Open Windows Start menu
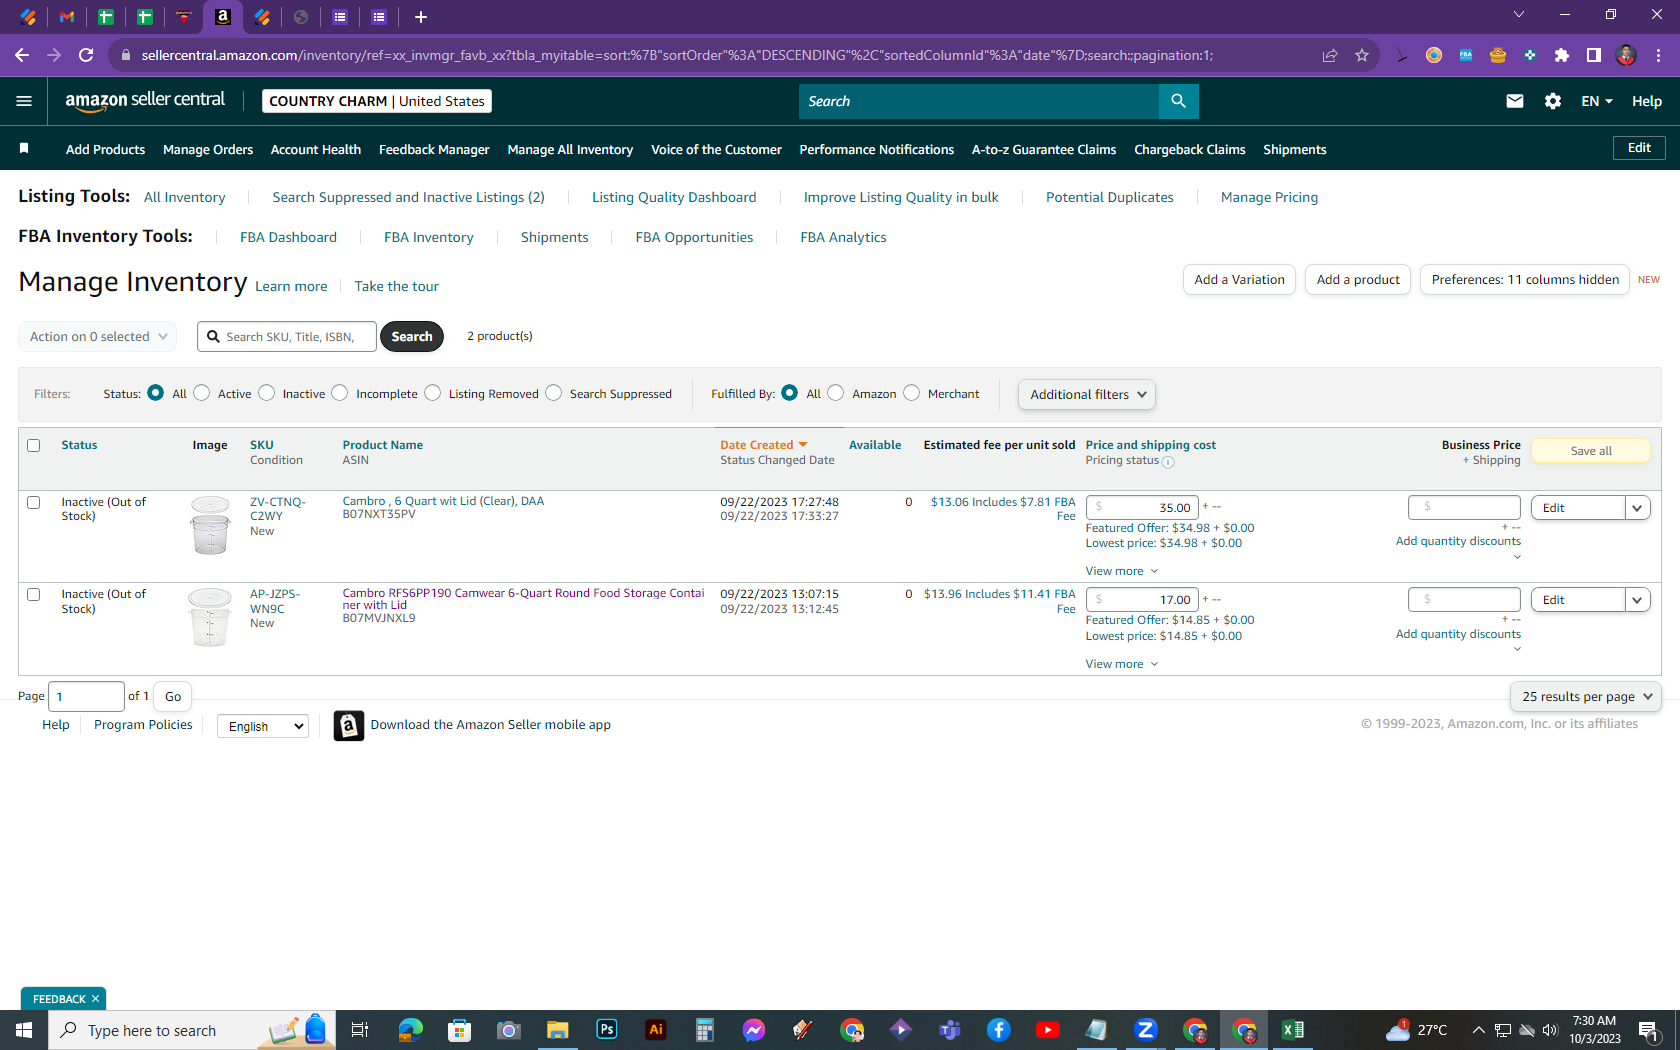Image resolution: width=1680 pixels, height=1050 pixels. pyautogui.click(x=24, y=1030)
